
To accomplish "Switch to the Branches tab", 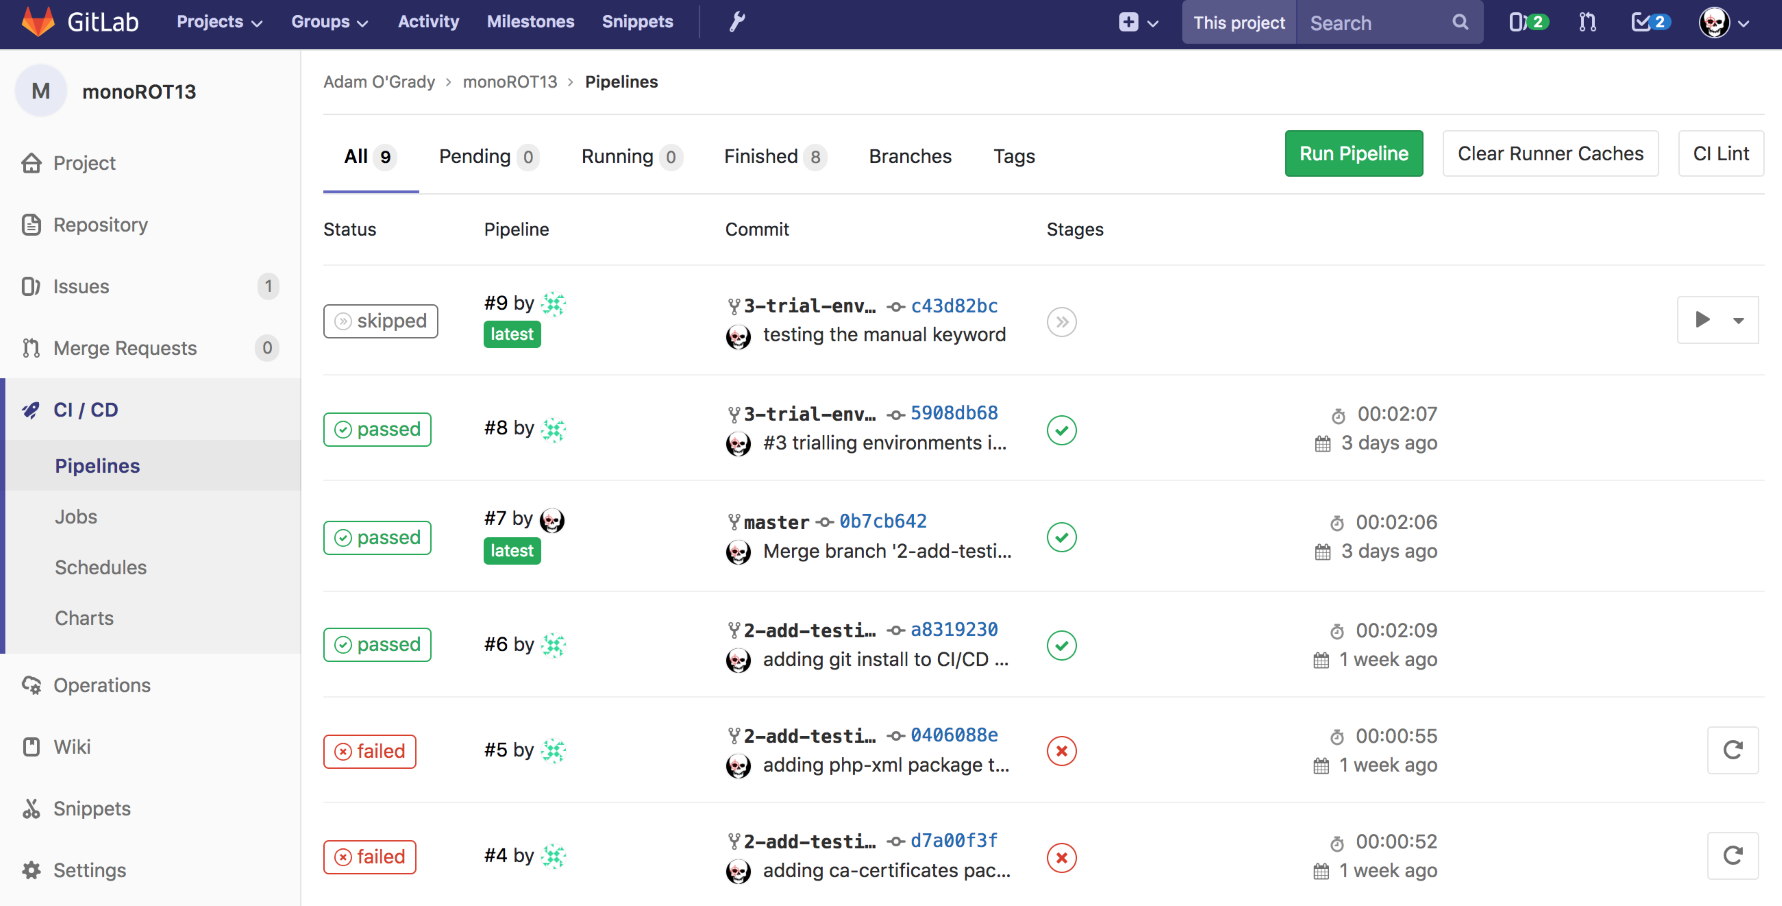I will click(x=910, y=156).
